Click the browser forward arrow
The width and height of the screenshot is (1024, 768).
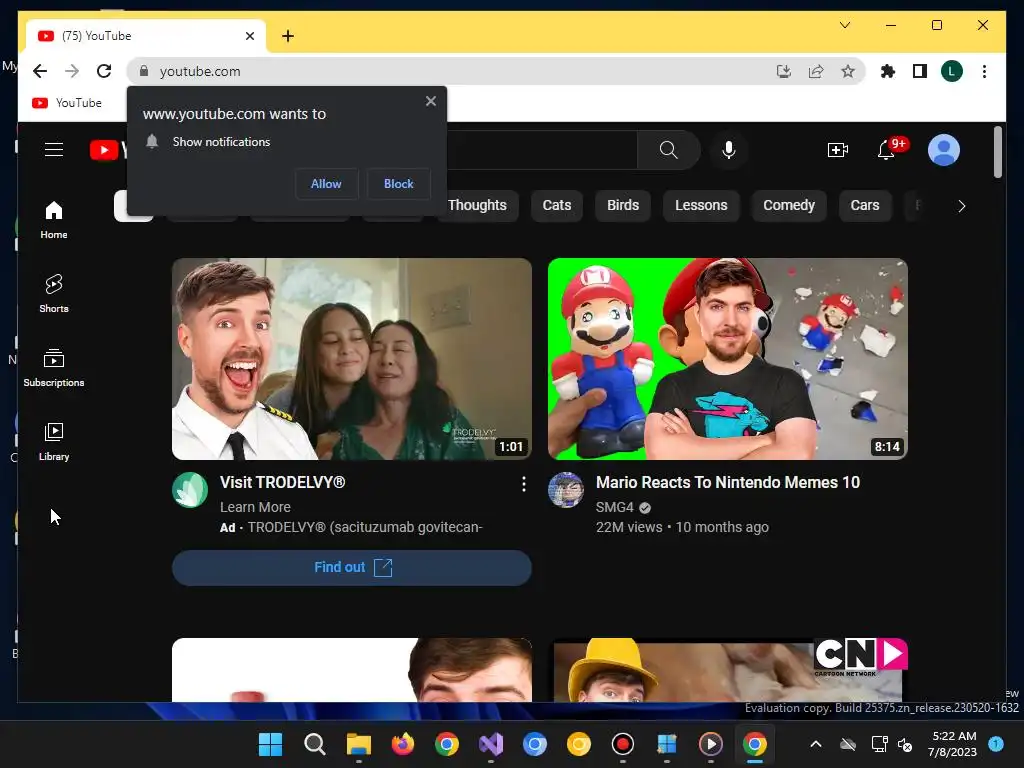pyautogui.click(x=72, y=71)
